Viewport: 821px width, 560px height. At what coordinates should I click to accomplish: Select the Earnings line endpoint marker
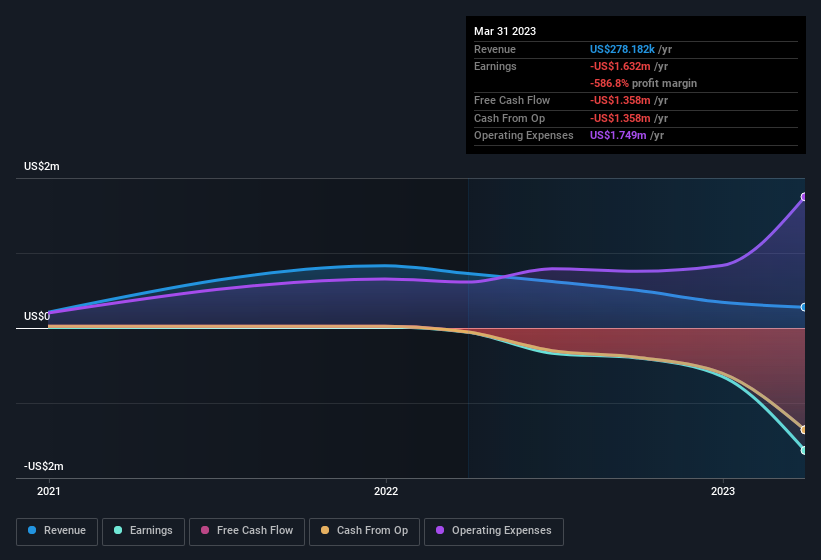coord(804,450)
